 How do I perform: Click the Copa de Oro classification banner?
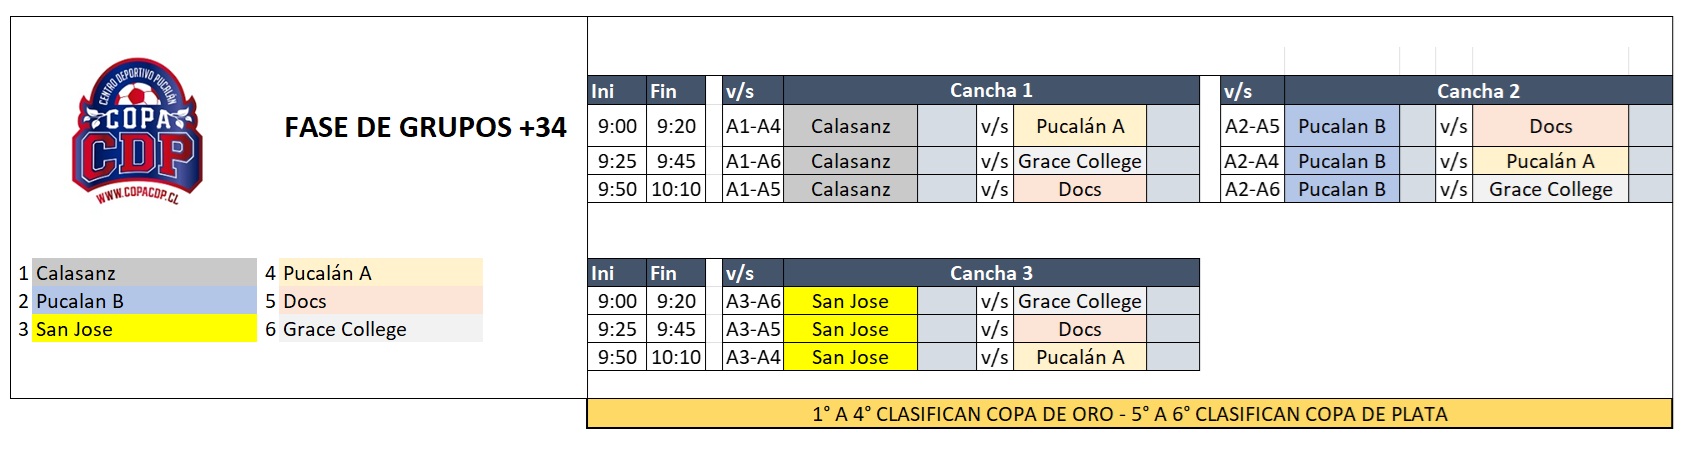[x=1129, y=414]
